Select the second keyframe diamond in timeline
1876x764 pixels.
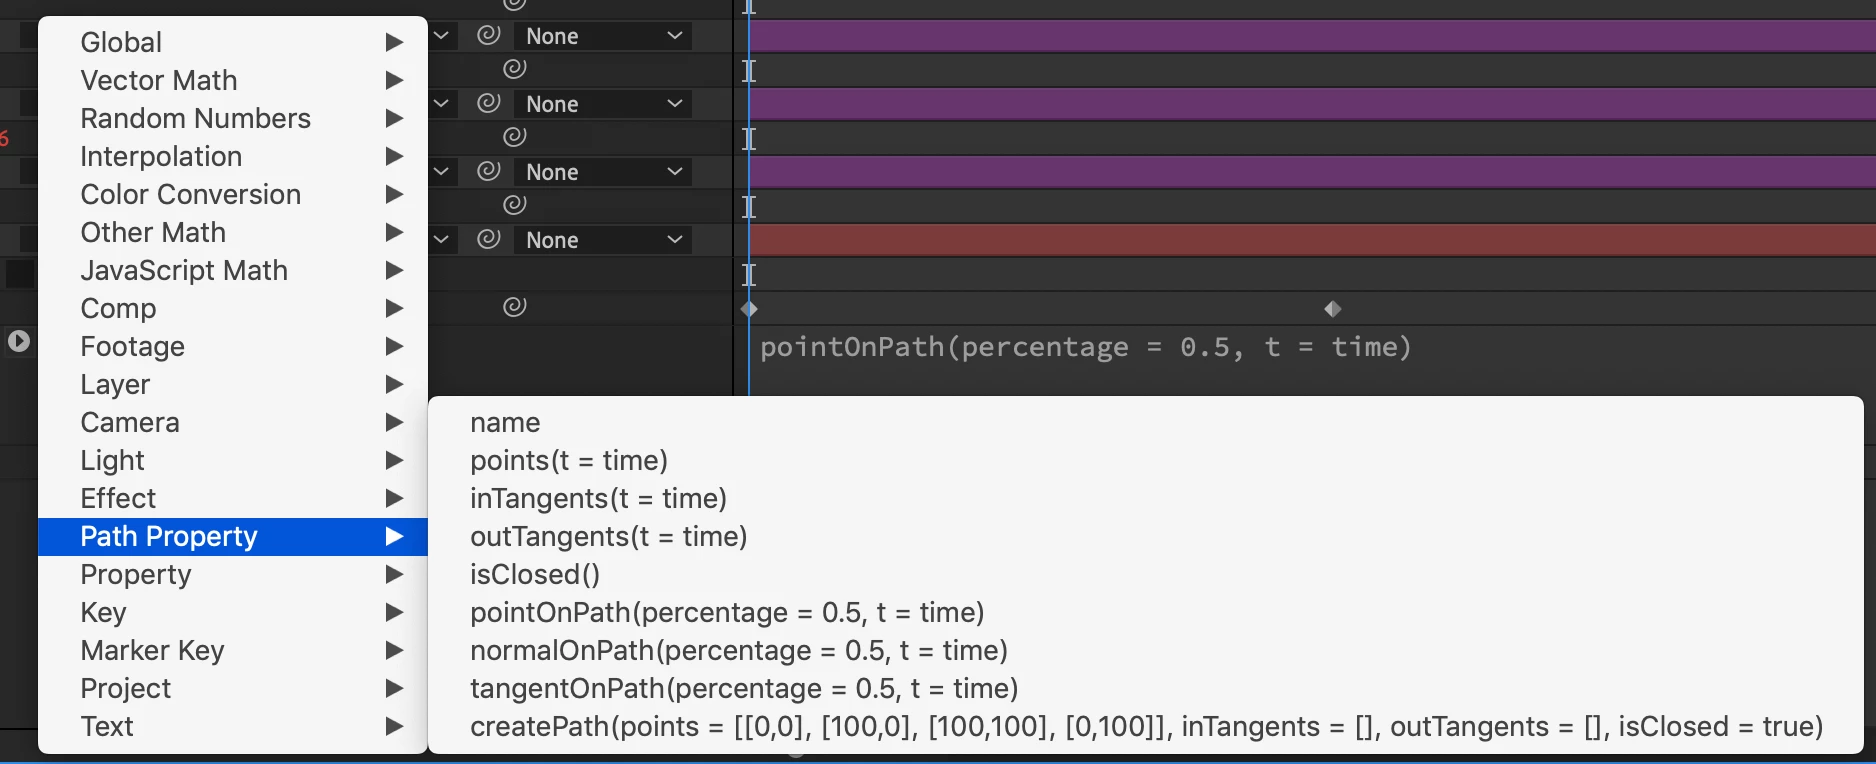point(1332,309)
